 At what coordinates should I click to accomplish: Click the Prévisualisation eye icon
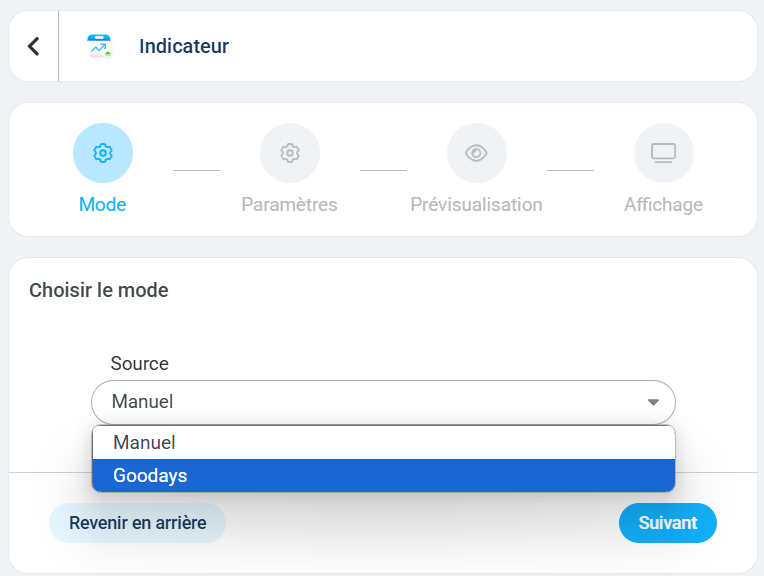click(477, 153)
